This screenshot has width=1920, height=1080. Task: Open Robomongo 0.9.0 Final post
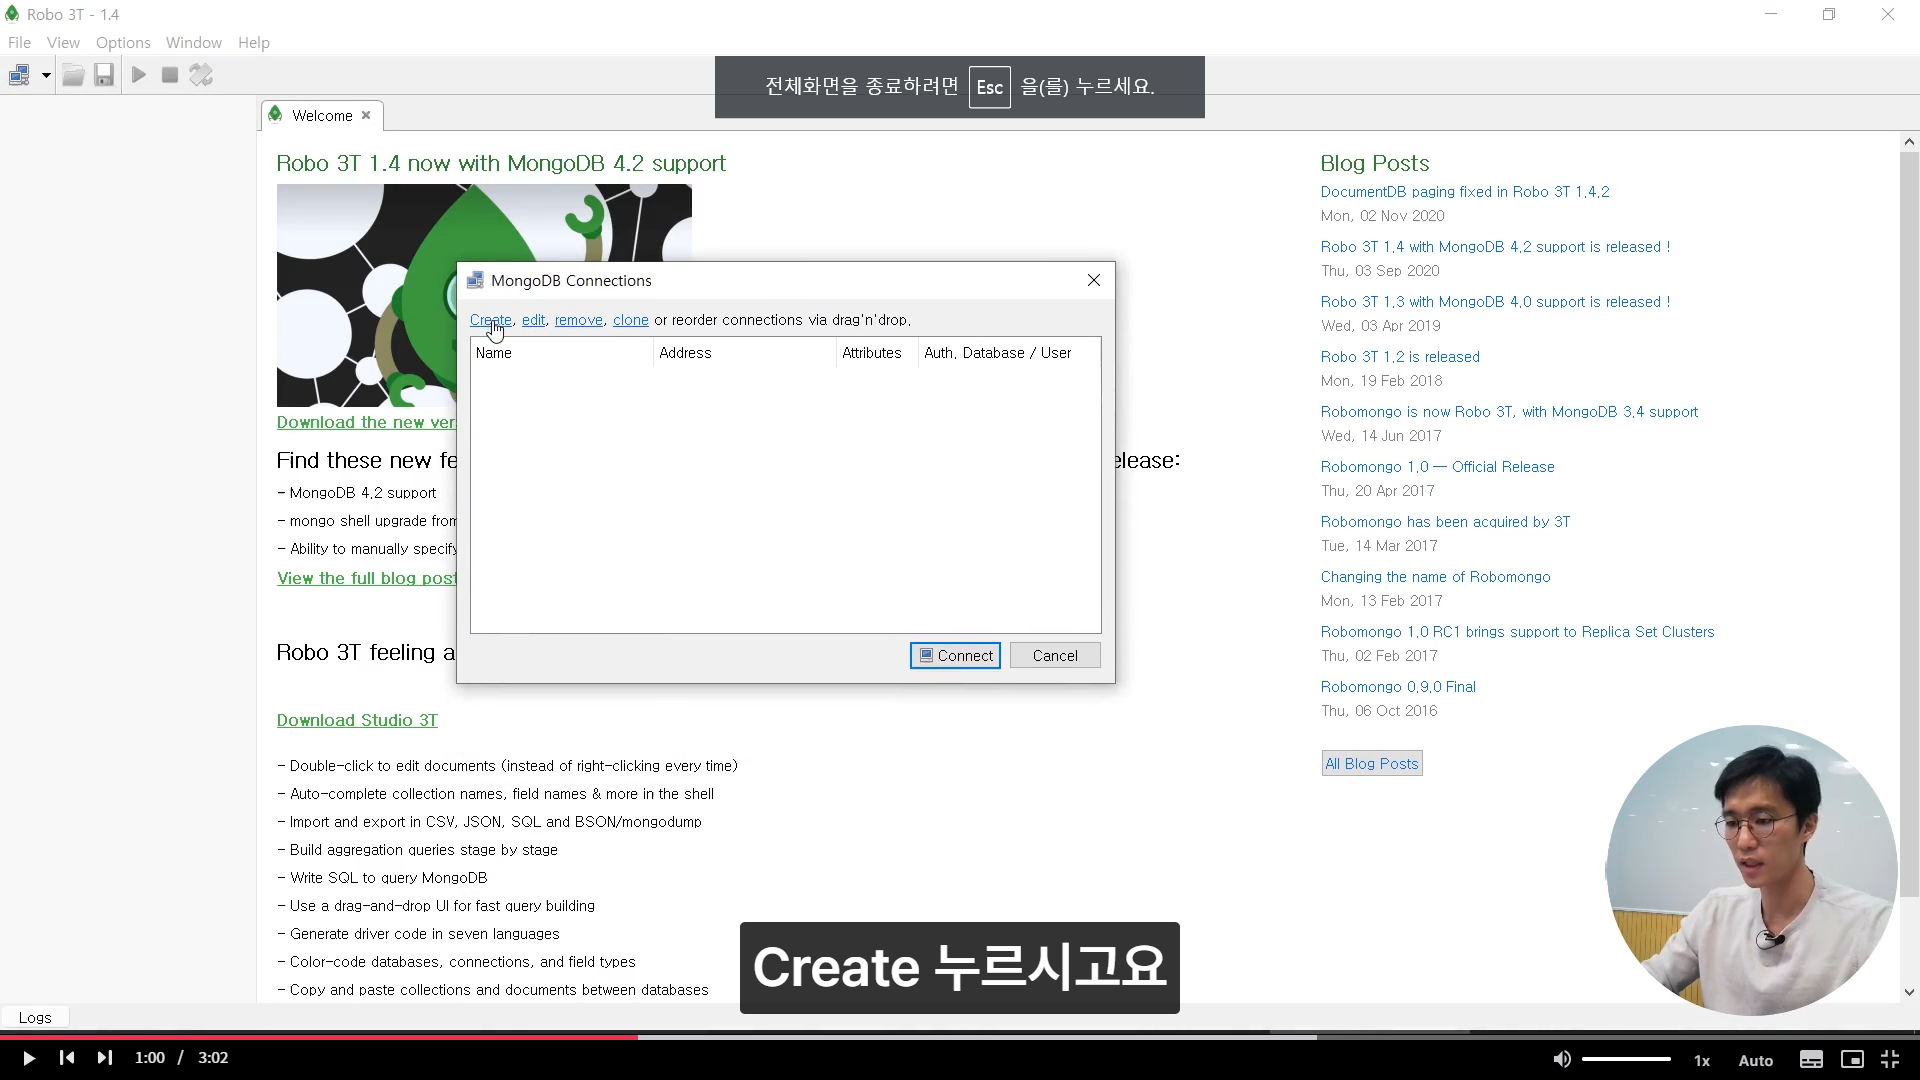[1398, 687]
